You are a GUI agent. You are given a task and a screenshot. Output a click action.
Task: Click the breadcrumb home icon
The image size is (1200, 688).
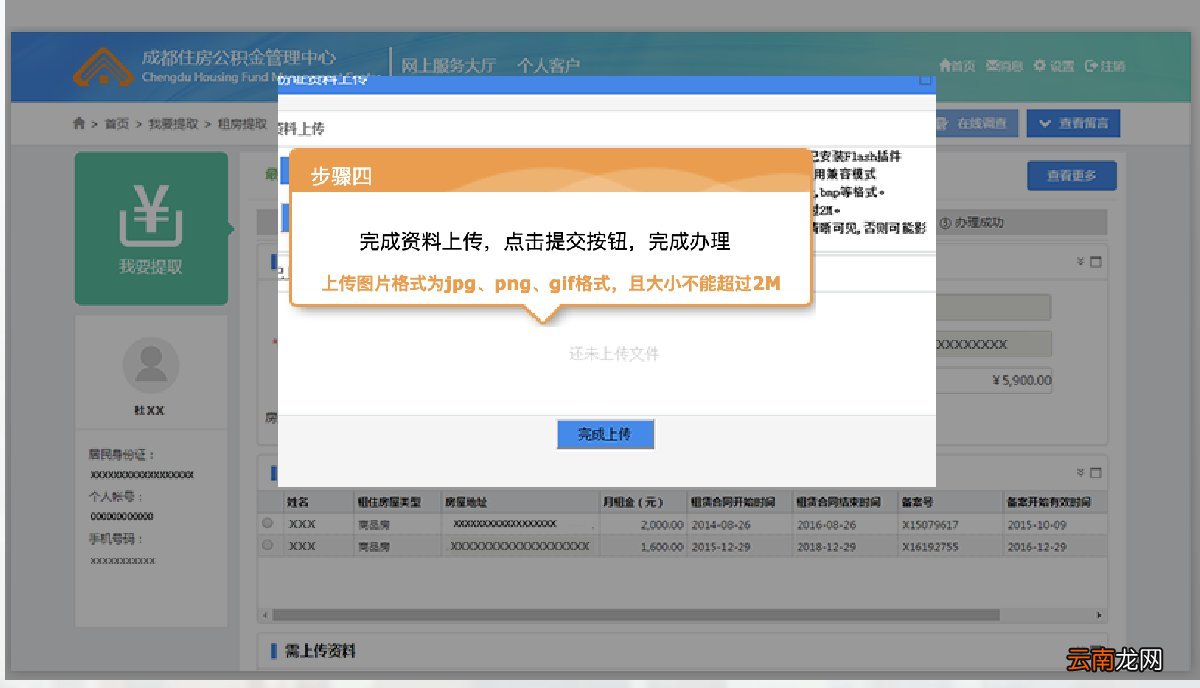[x=79, y=124]
